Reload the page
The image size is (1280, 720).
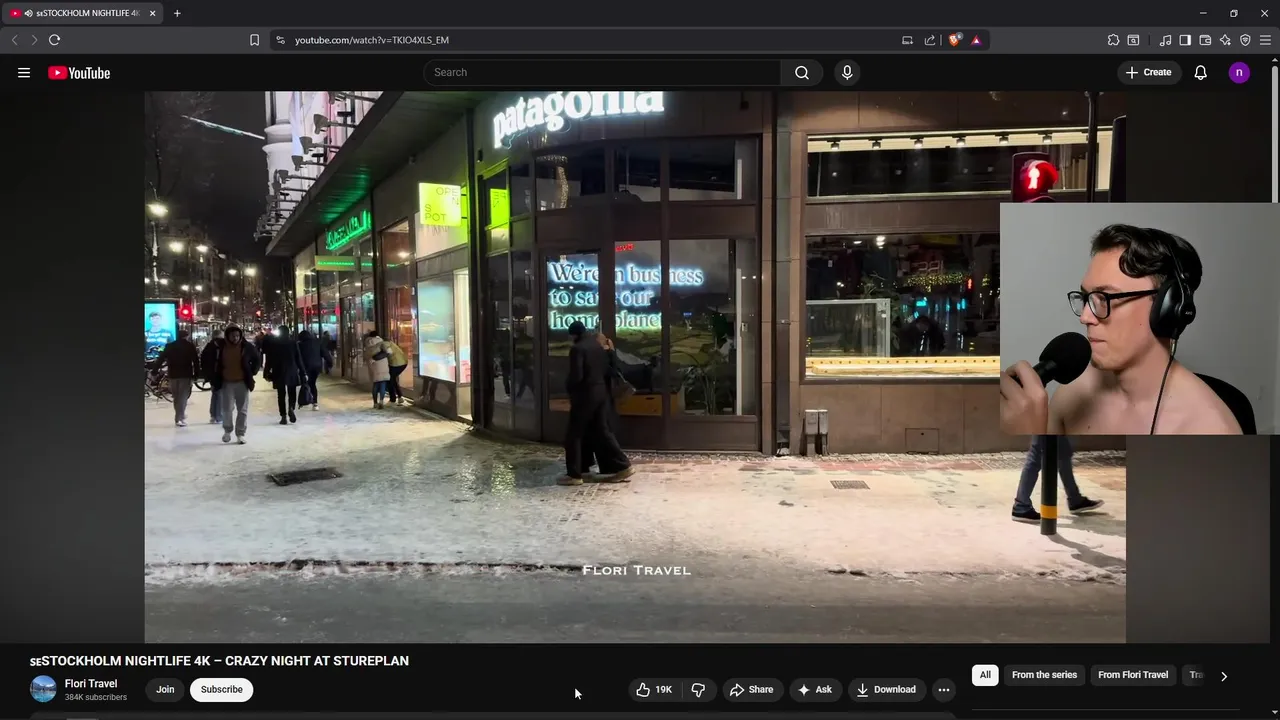pos(54,40)
